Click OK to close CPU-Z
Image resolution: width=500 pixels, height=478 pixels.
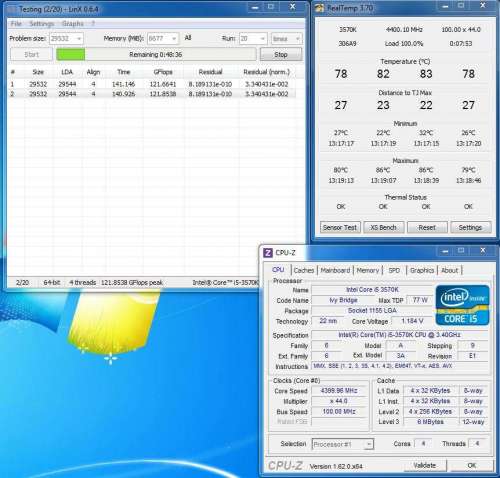pos(472,465)
